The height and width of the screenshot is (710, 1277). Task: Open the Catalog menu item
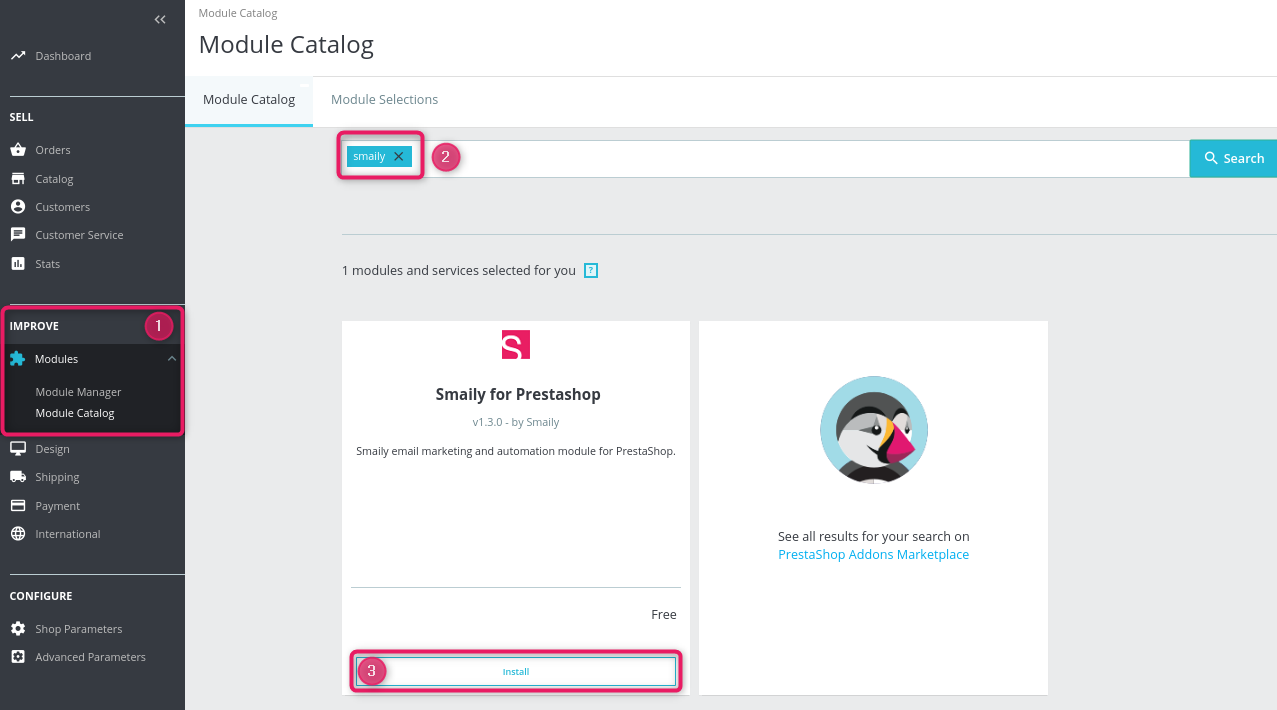click(55, 179)
